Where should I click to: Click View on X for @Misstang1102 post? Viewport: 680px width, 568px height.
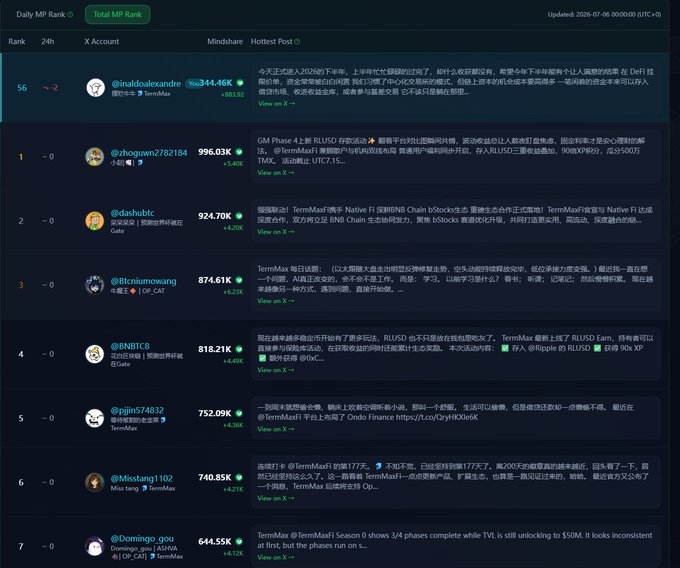click(276, 498)
